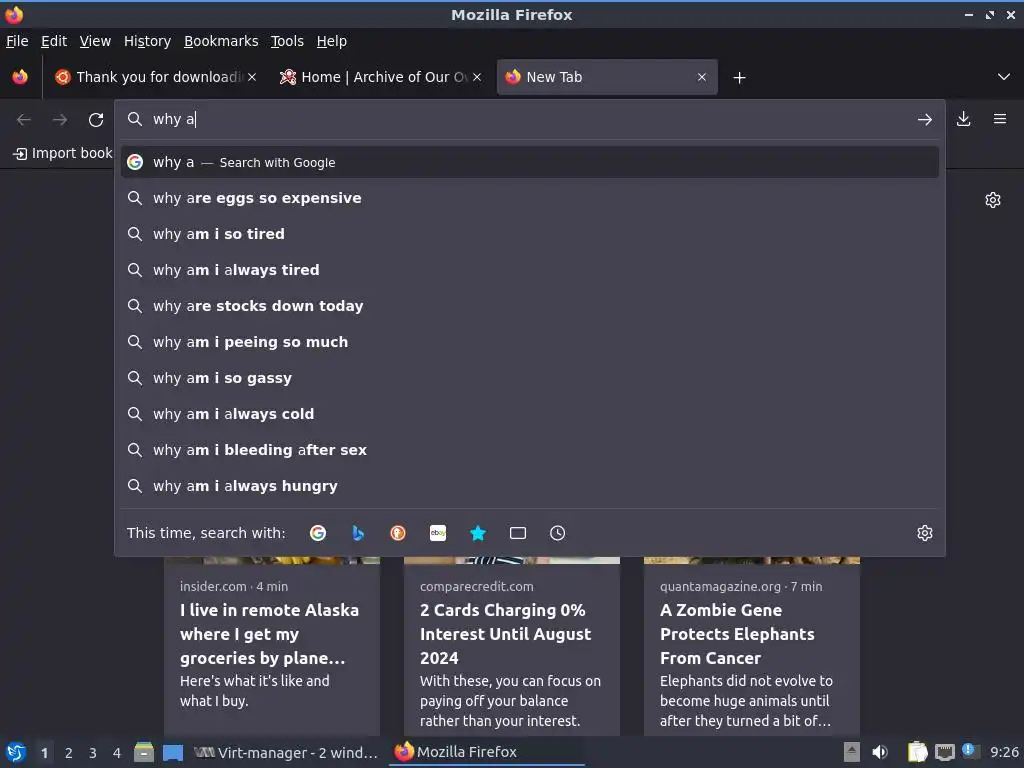1024x768 pixels.
Task: Search bookmarks using the star icon
Action: [478, 533]
